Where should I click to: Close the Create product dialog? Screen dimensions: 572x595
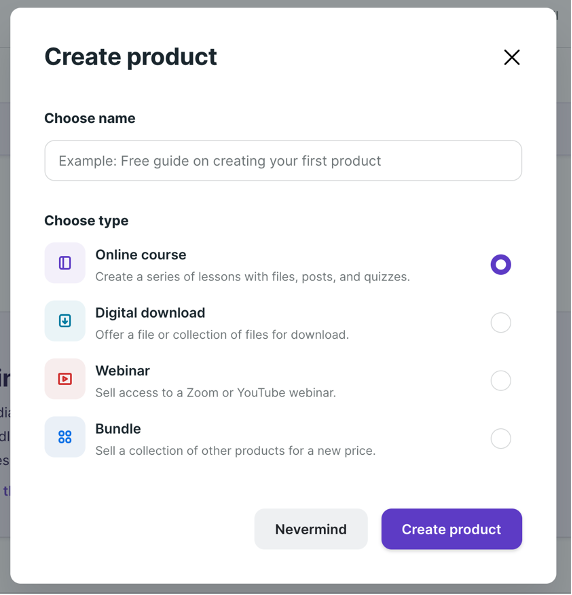512,57
